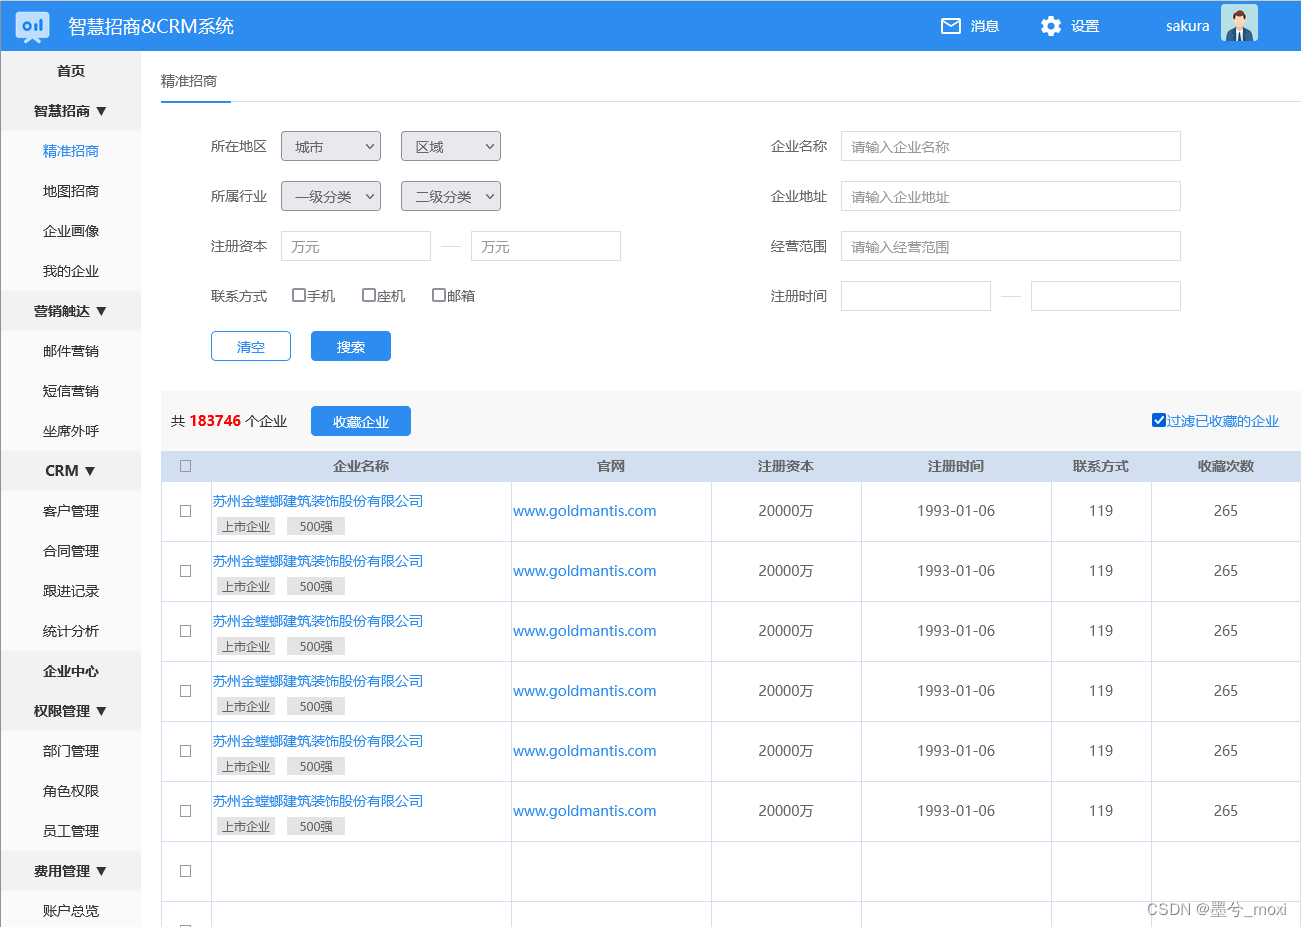Viewport: 1301px width, 927px height.
Task: Open 我的企业 in sidebar
Action: point(71,271)
